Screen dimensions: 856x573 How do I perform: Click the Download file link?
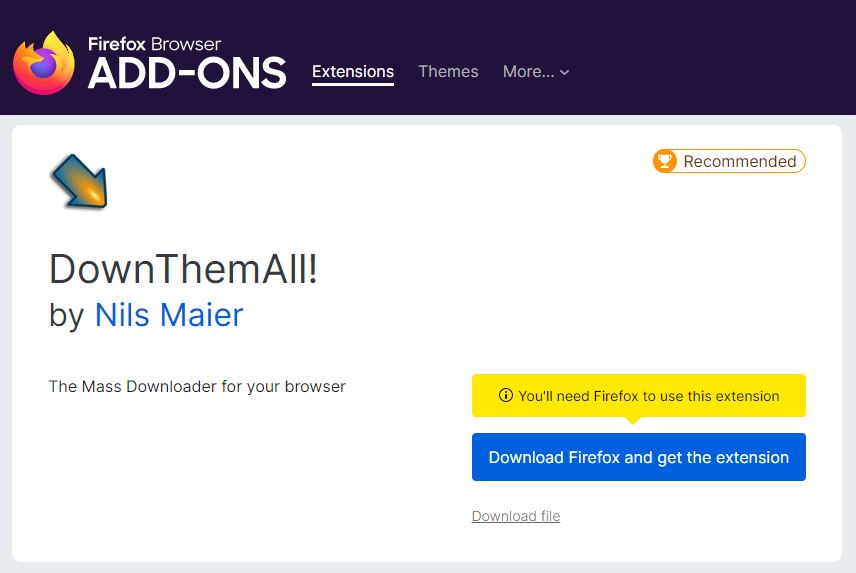coord(516,516)
